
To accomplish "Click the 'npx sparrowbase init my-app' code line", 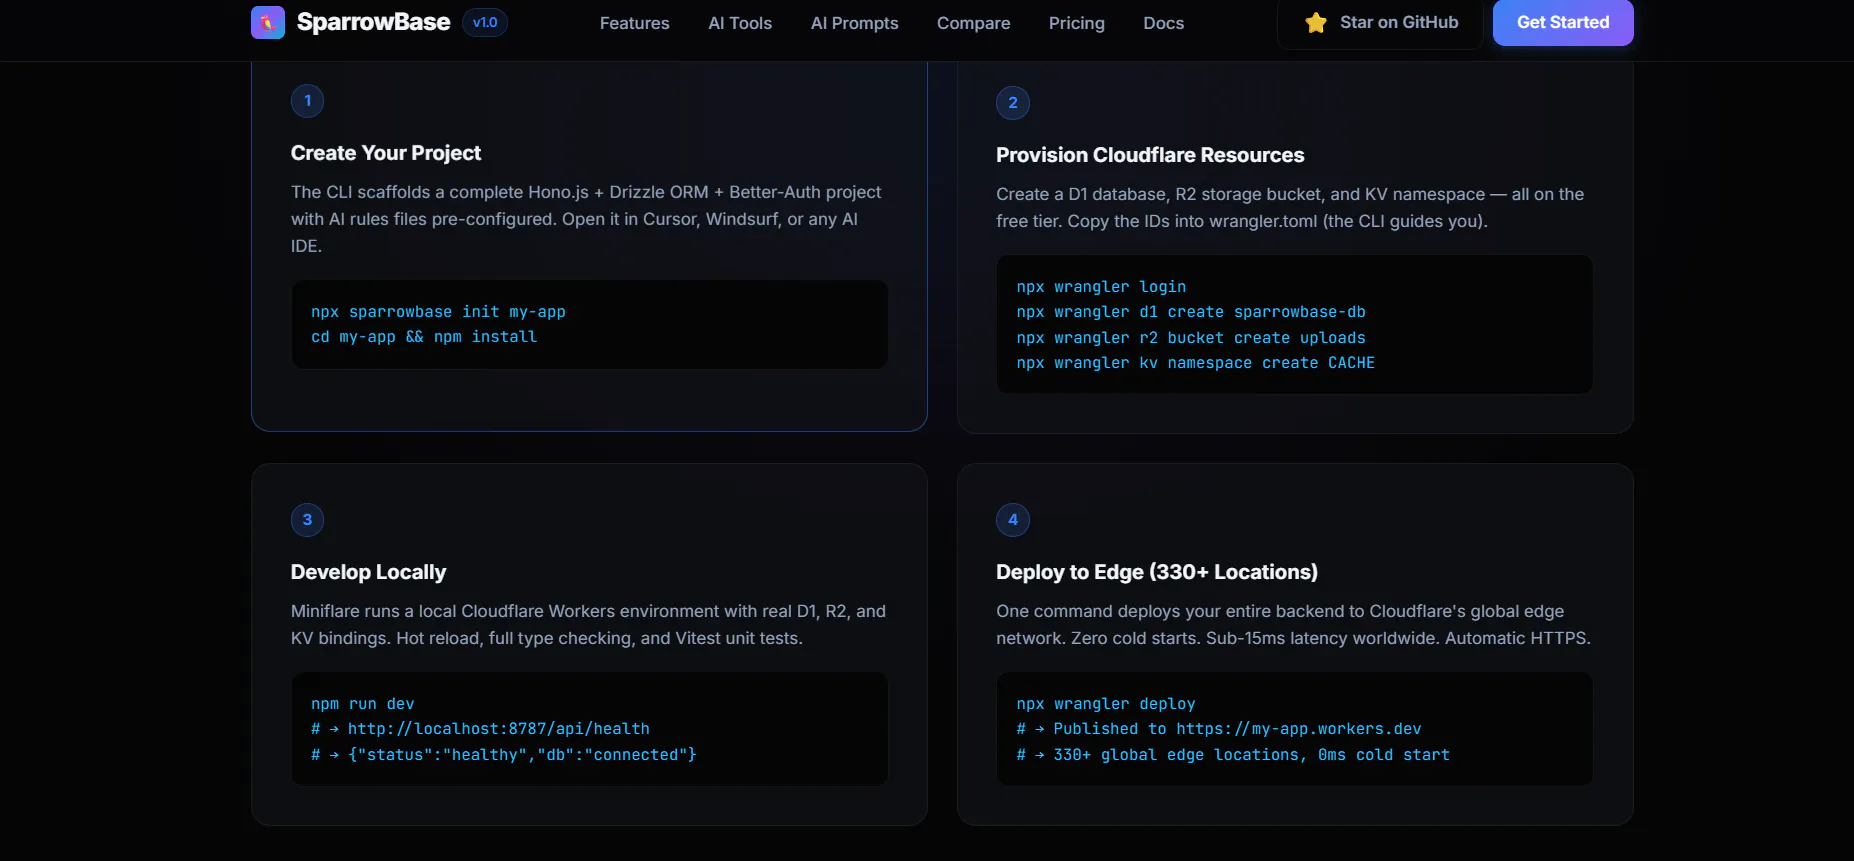I will pyautogui.click(x=438, y=312).
